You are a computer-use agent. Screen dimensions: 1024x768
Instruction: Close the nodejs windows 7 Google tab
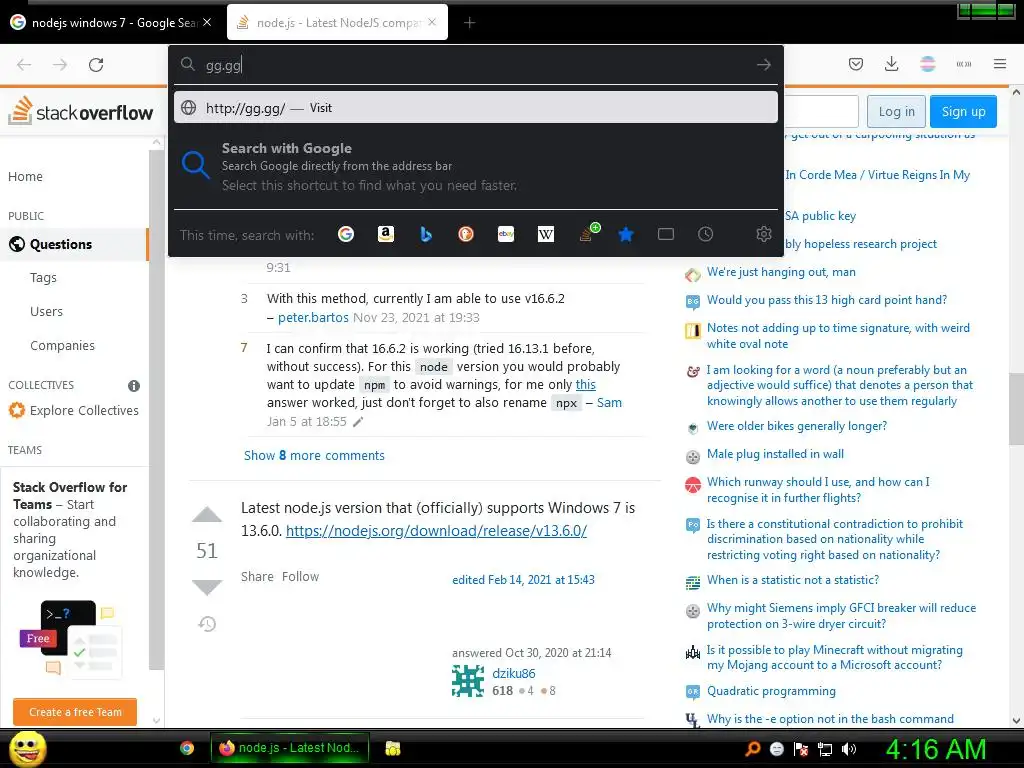(207, 22)
